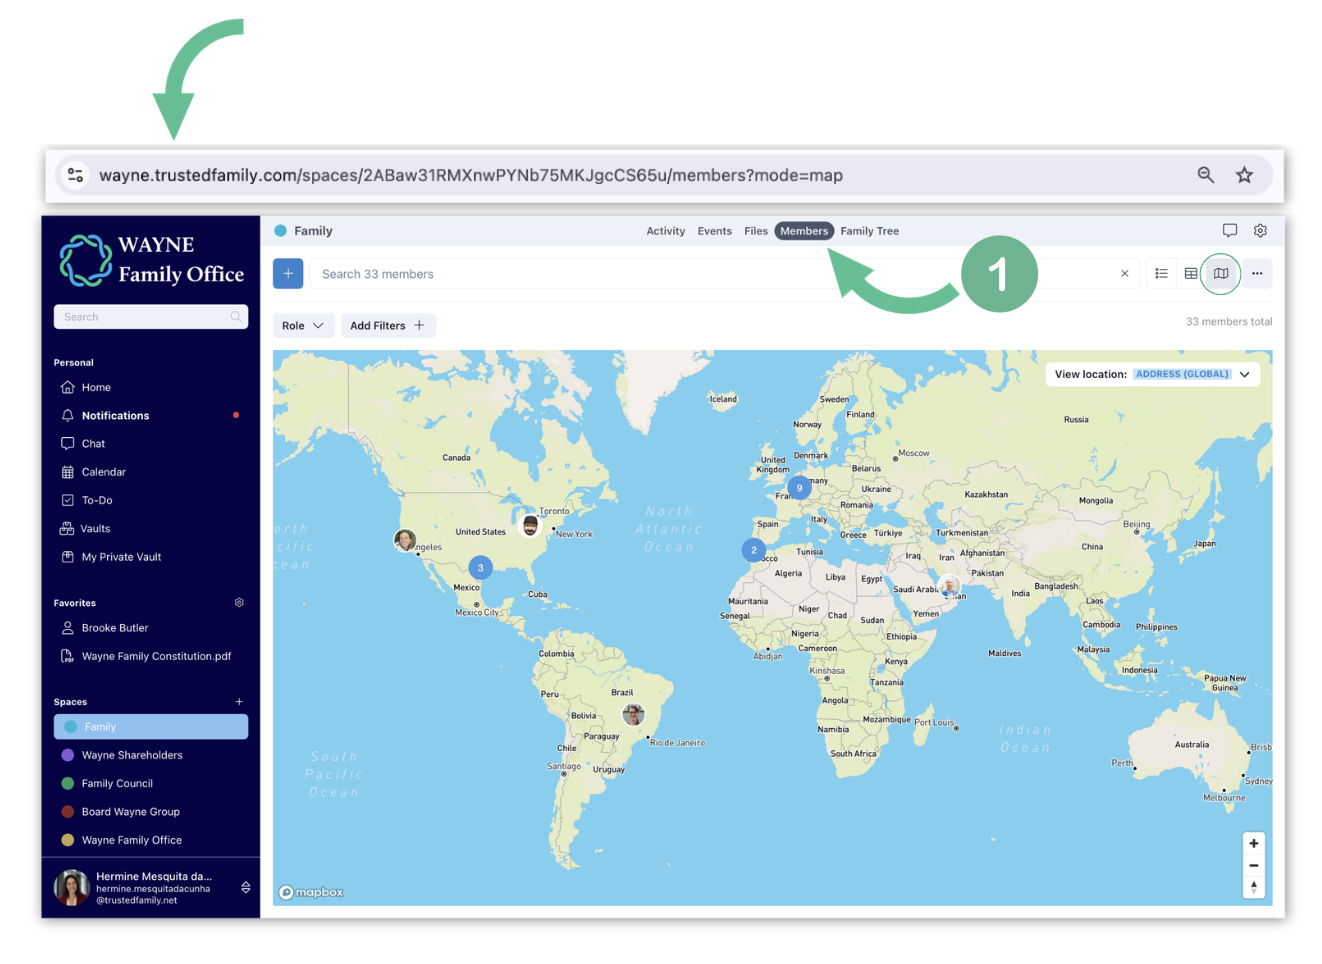Viewport: 1322px width, 964px height.
Task: Switch to Events tab
Action: pos(715,231)
